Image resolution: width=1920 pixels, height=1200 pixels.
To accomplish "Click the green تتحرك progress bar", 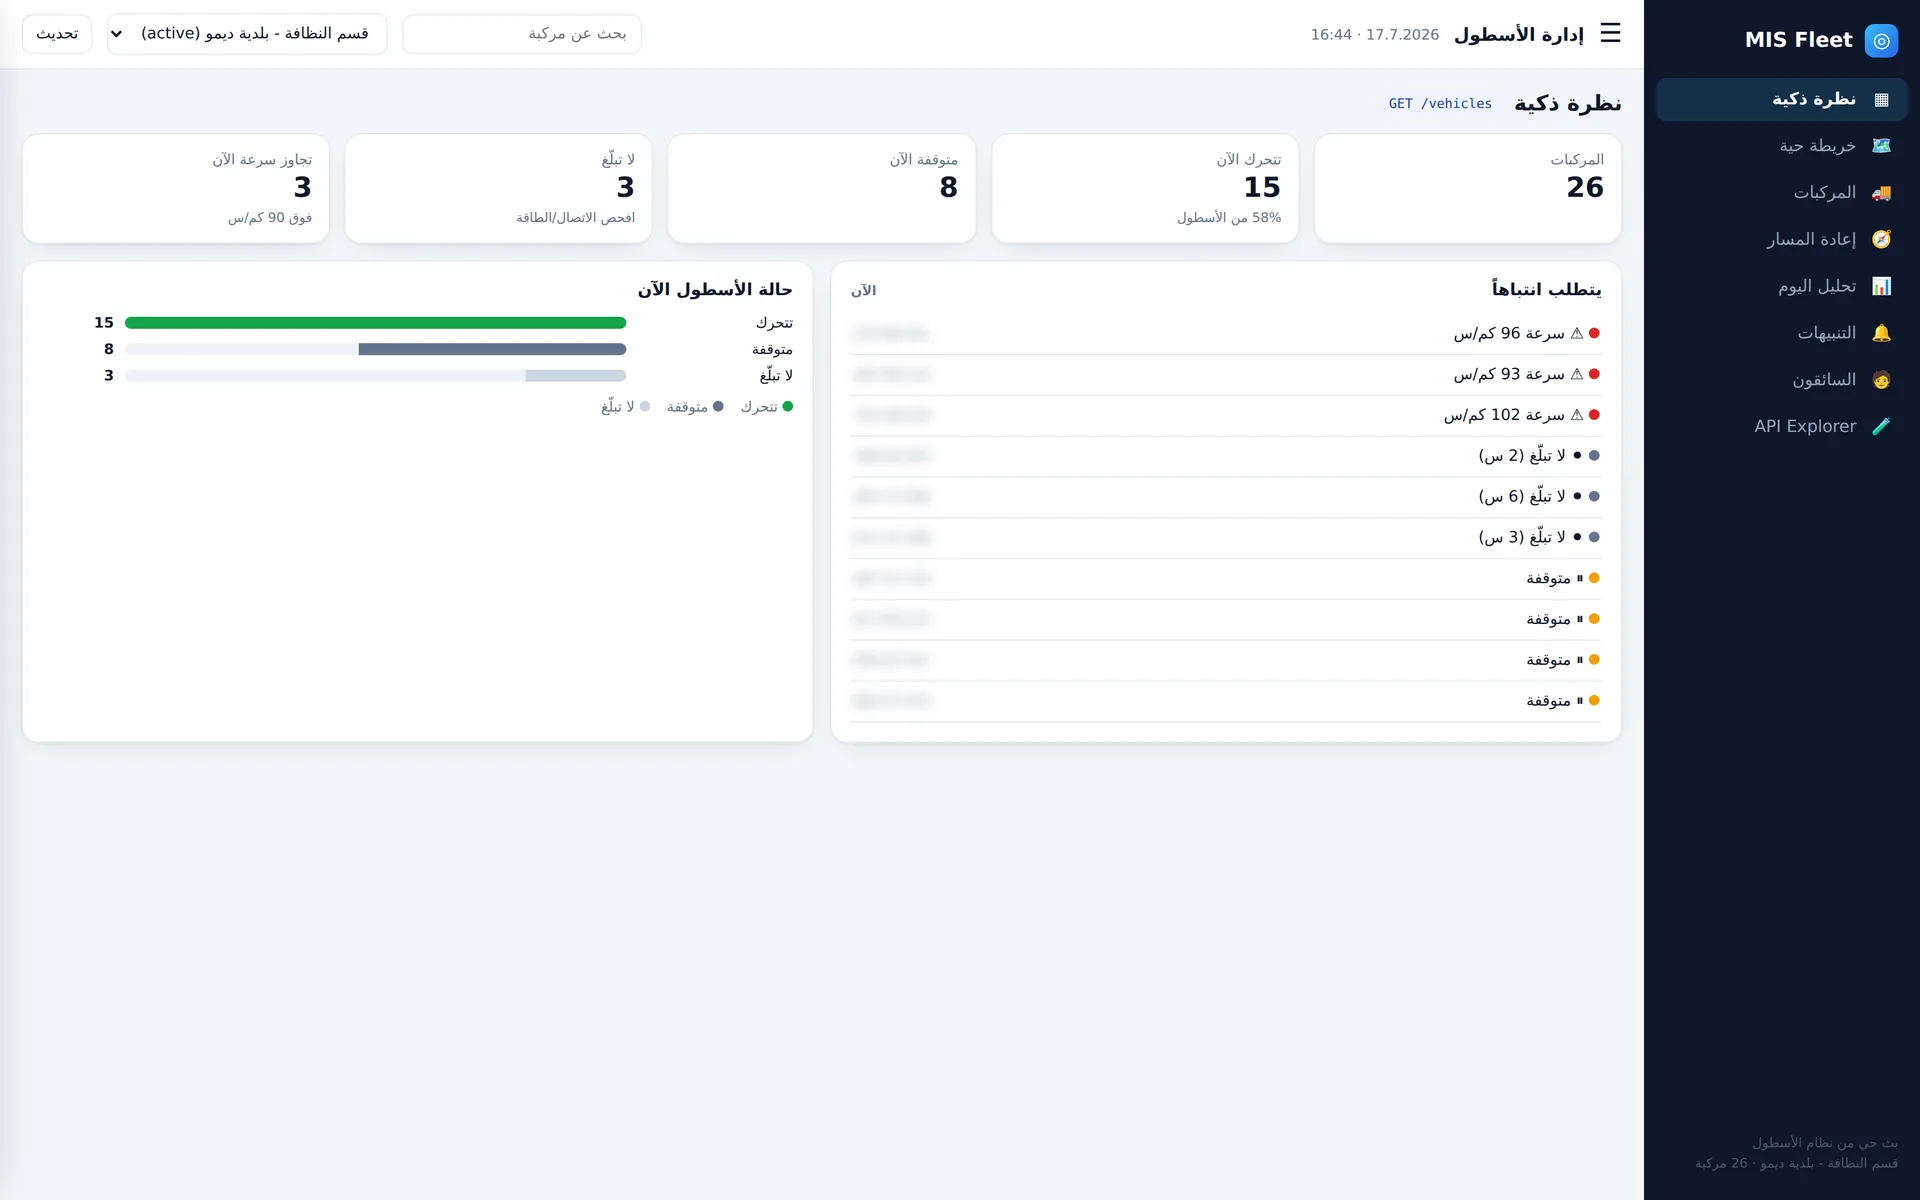I will [375, 323].
